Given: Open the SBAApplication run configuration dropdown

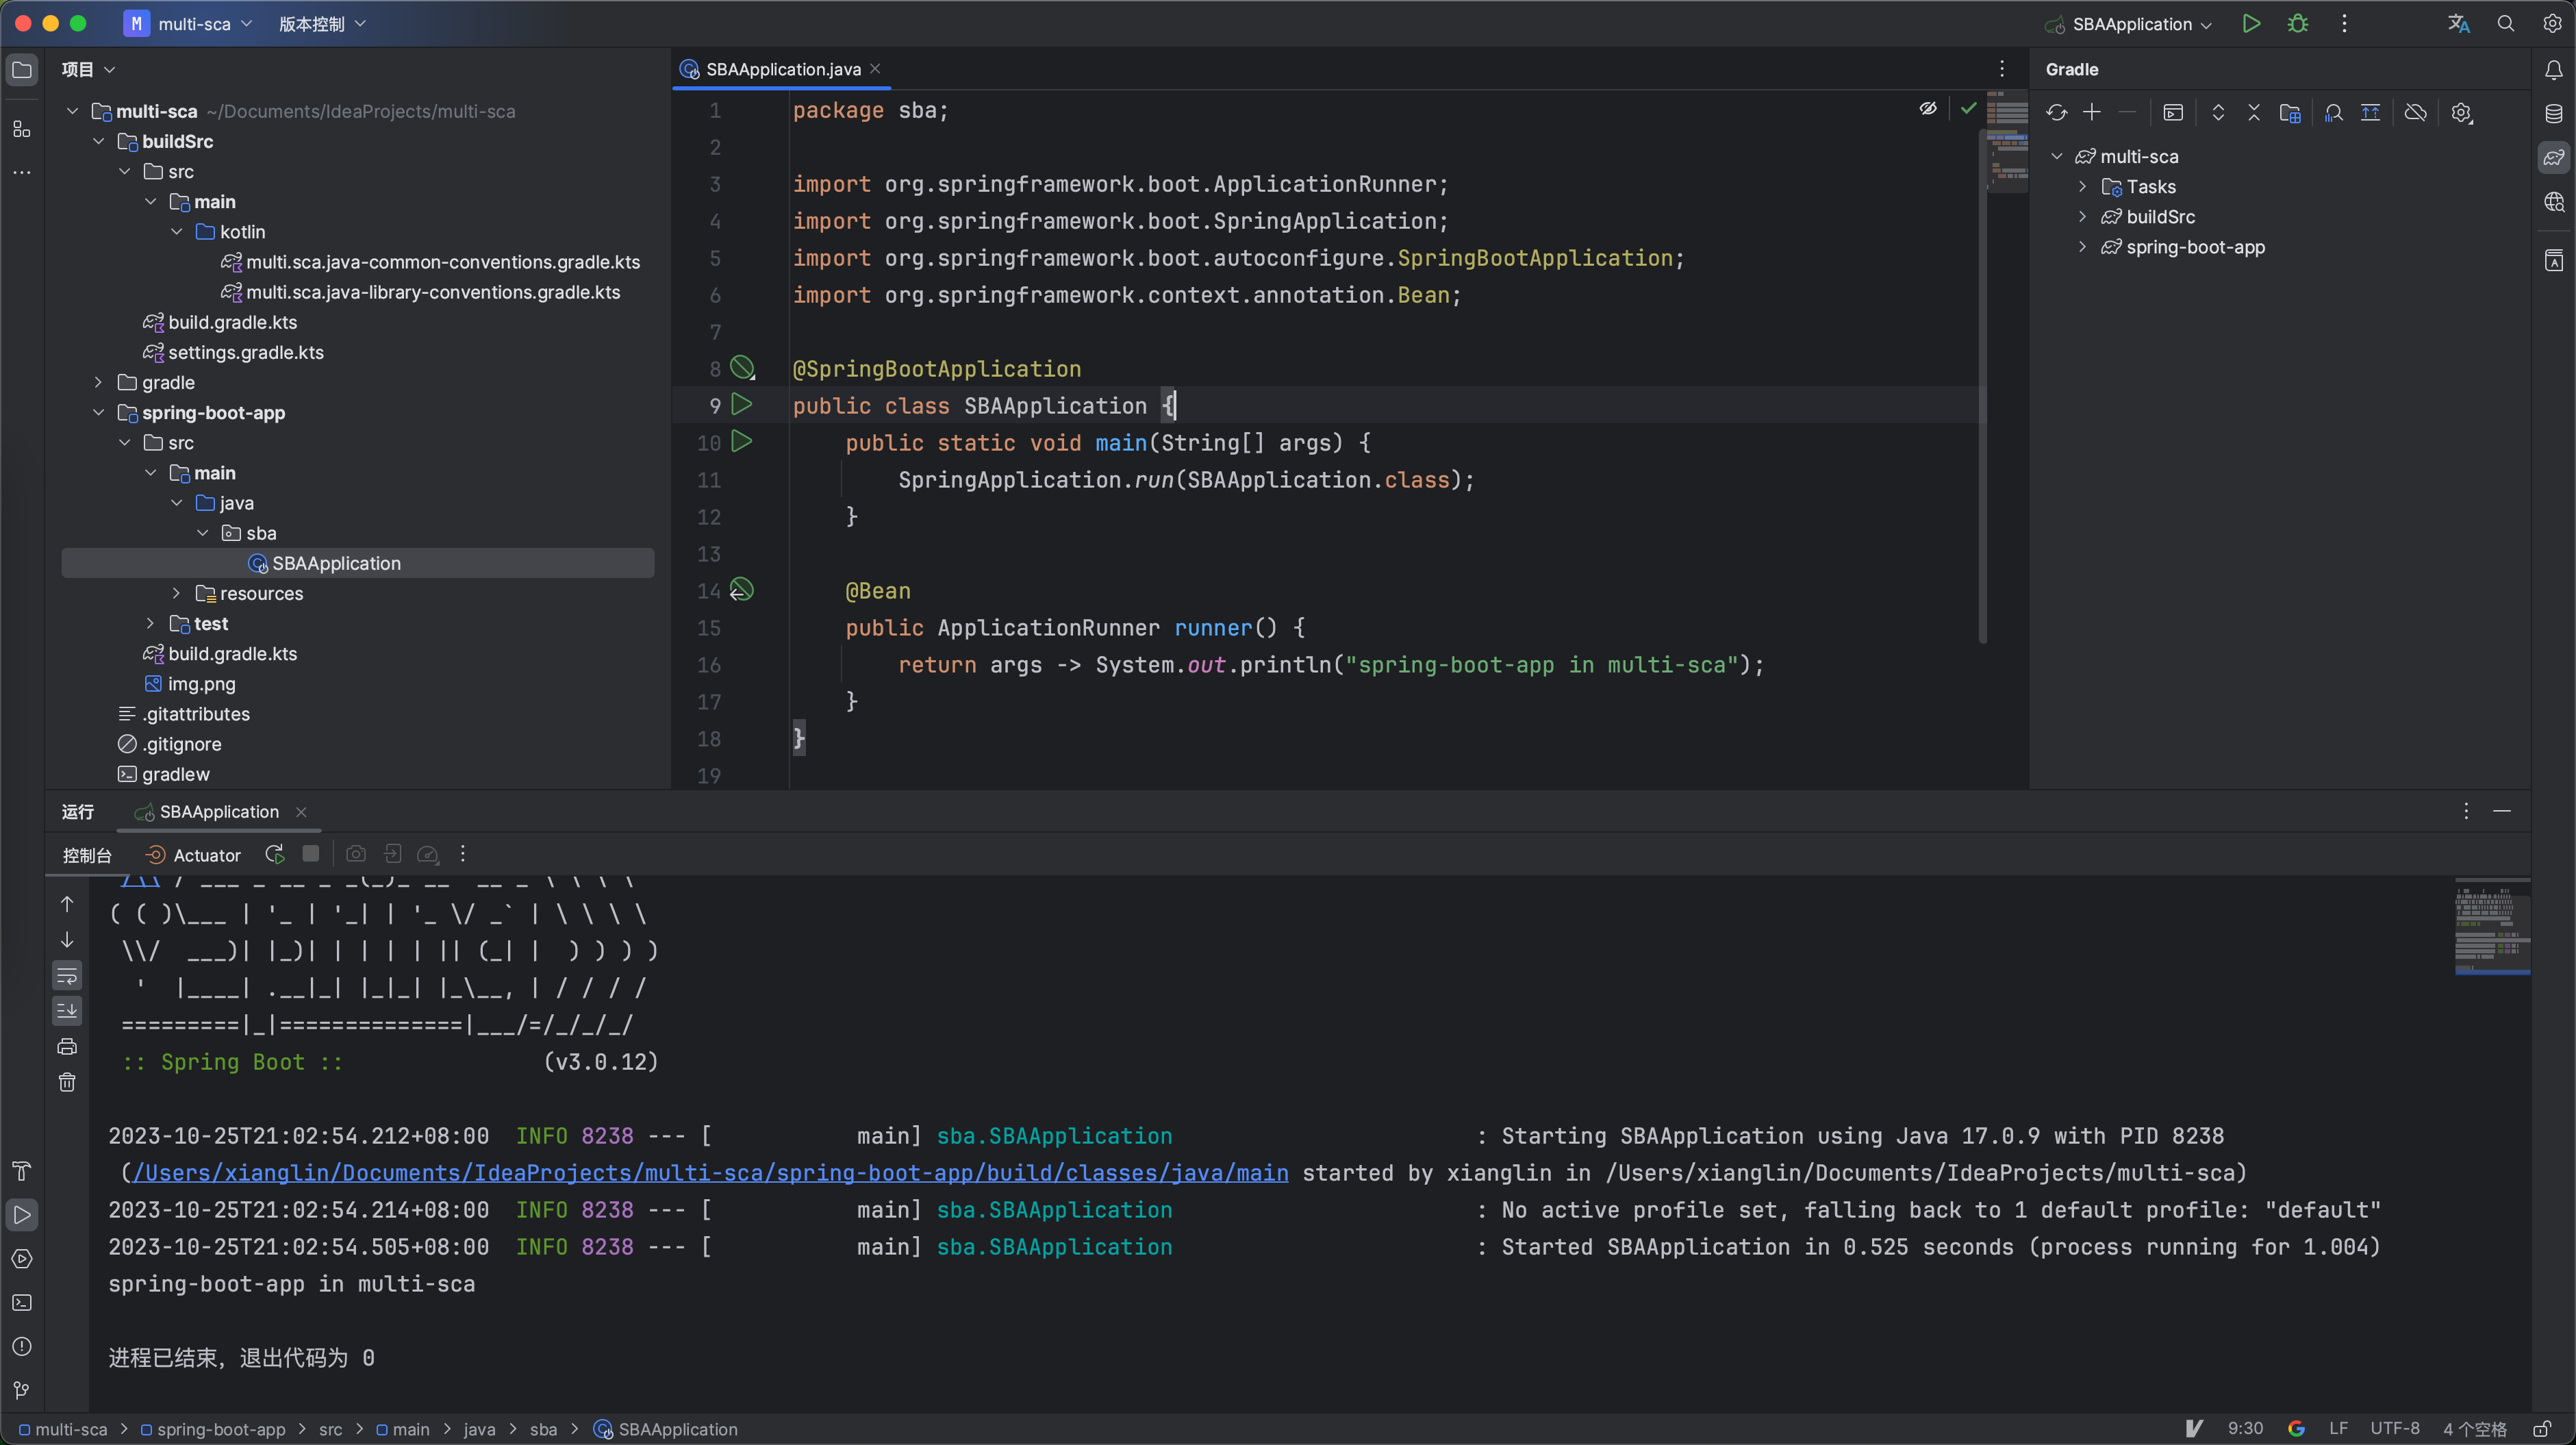Looking at the screenshot, I should (2129, 24).
